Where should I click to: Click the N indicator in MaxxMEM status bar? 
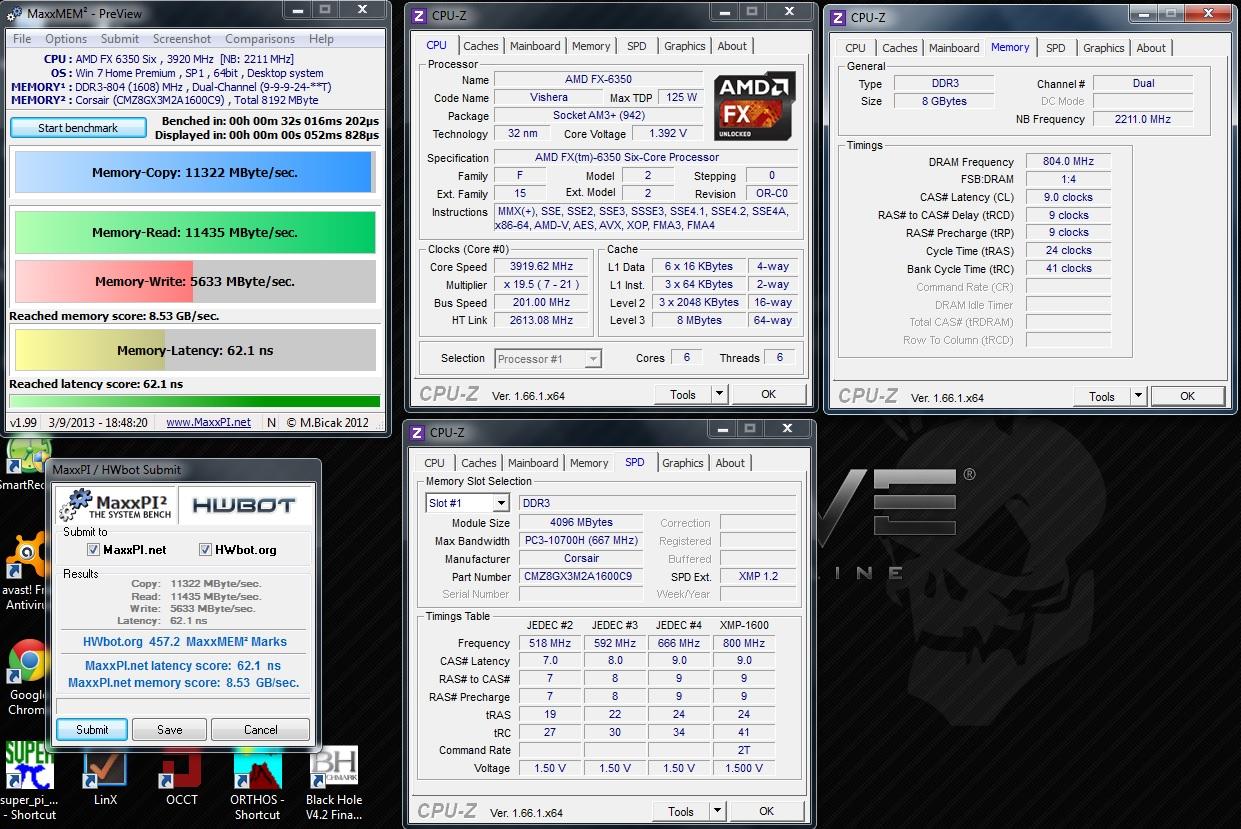point(271,423)
